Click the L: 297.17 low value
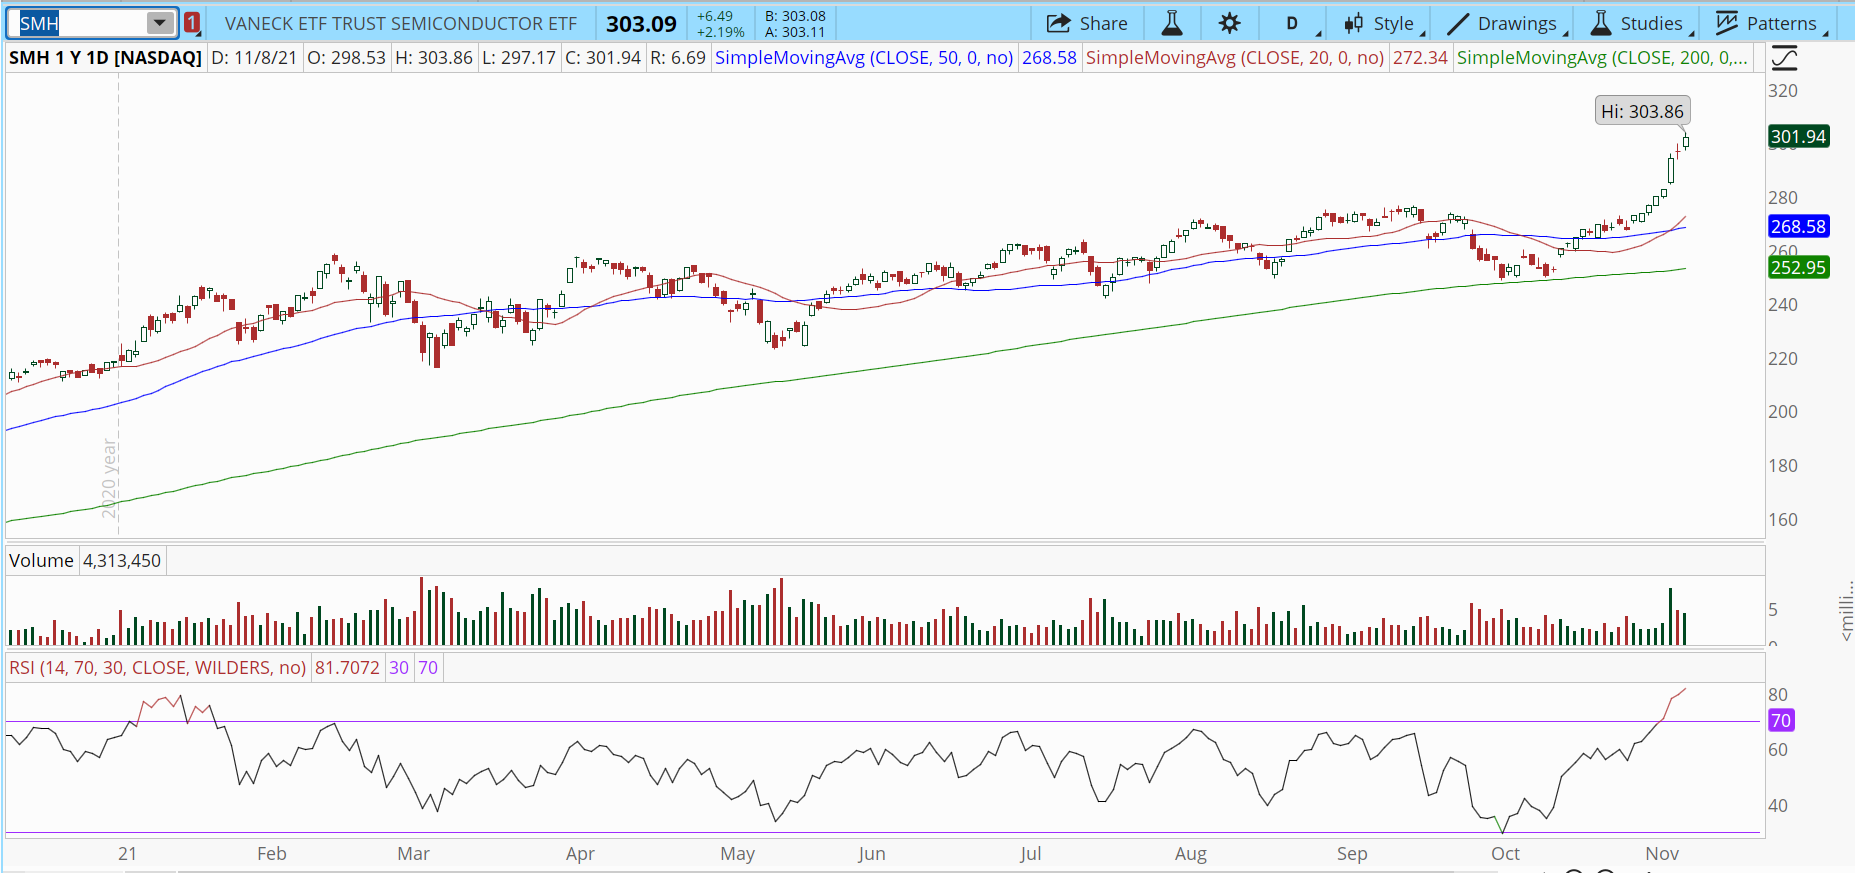The width and height of the screenshot is (1855, 873). (519, 58)
